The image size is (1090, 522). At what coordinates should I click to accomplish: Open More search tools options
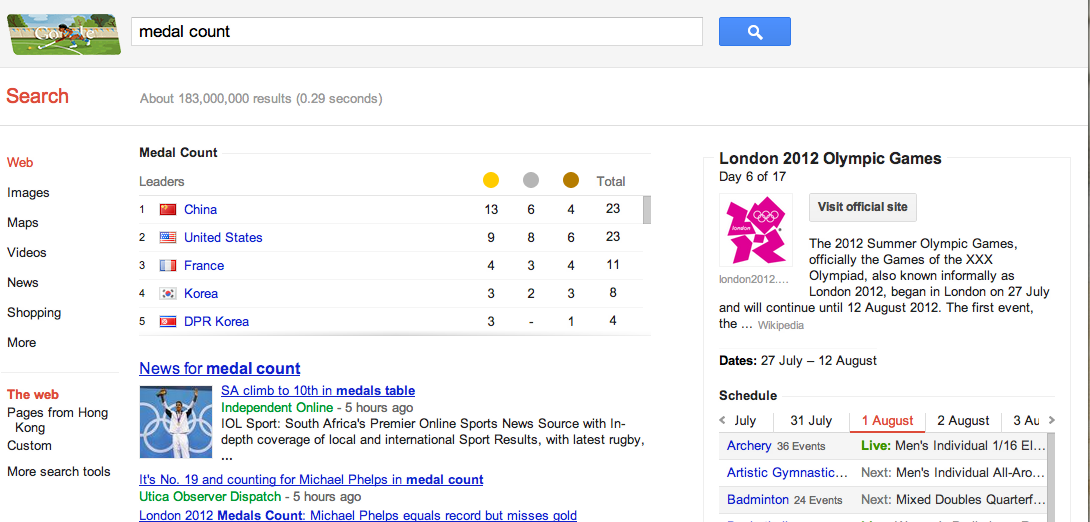[x=59, y=472]
